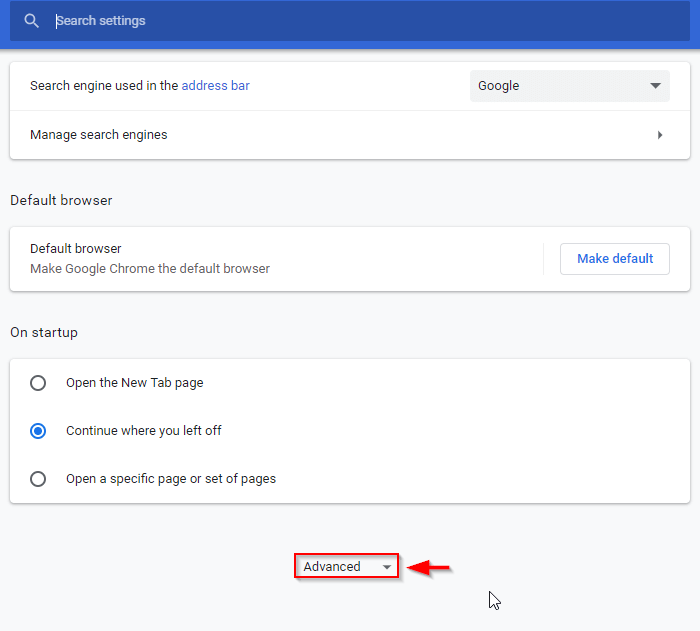Select the Continue where you left off radio button
The width and height of the screenshot is (700, 631).
pyautogui.click(x=38, y=431)
